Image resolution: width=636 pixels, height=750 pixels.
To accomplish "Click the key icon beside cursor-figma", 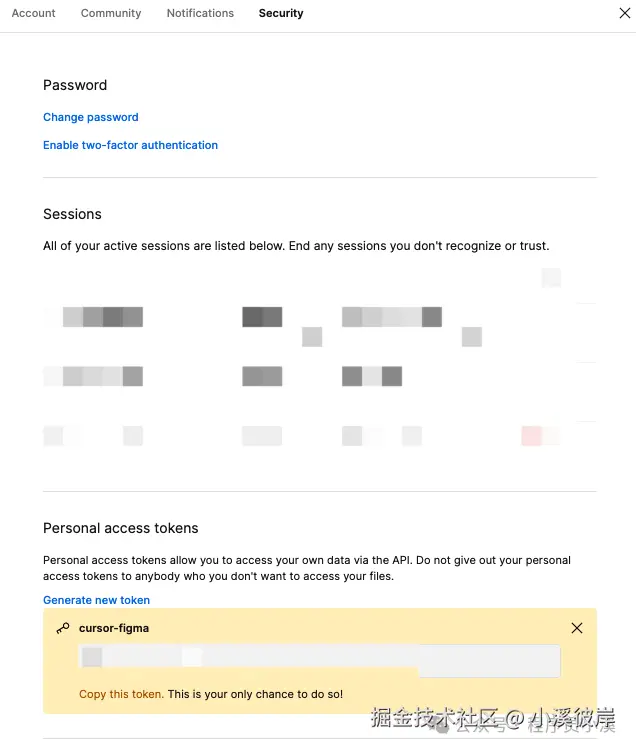I will [63, 628].
